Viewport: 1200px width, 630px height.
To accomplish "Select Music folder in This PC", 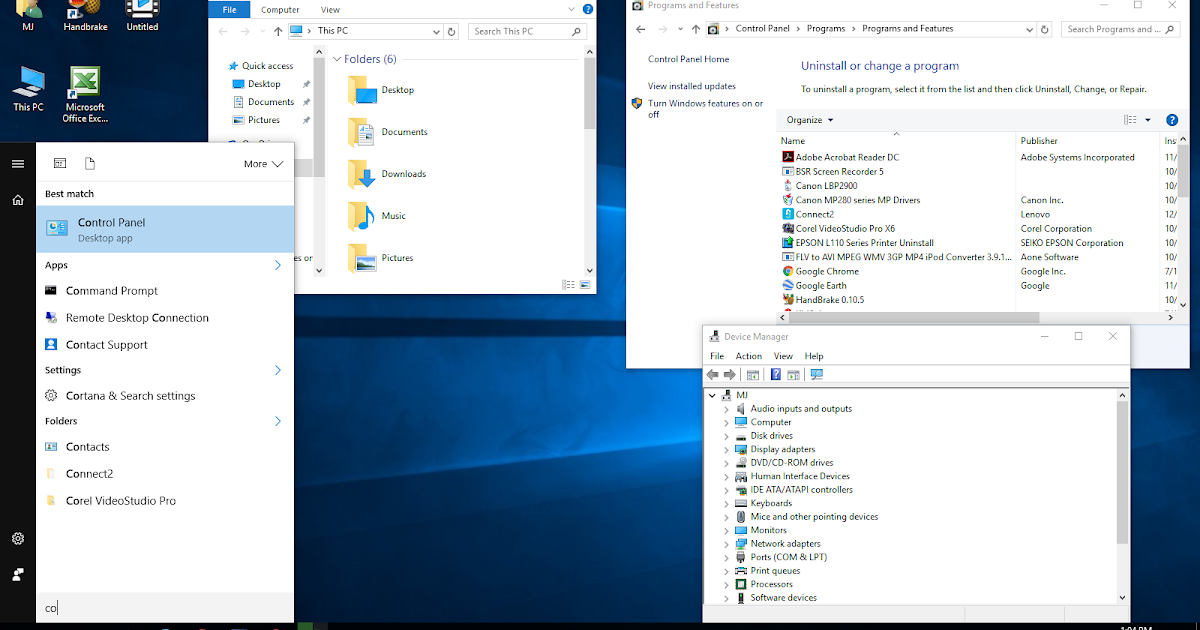I will point(378,216).
